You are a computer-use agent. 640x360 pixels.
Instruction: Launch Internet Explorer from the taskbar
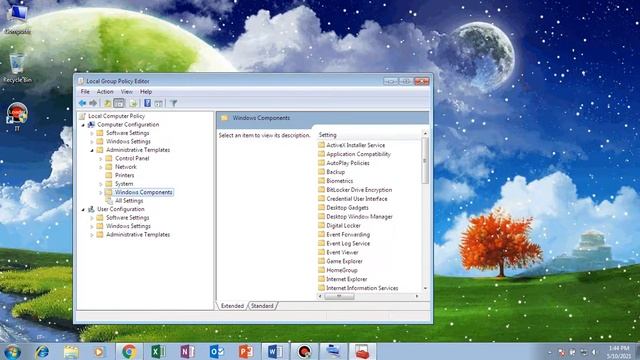[42, 351]
